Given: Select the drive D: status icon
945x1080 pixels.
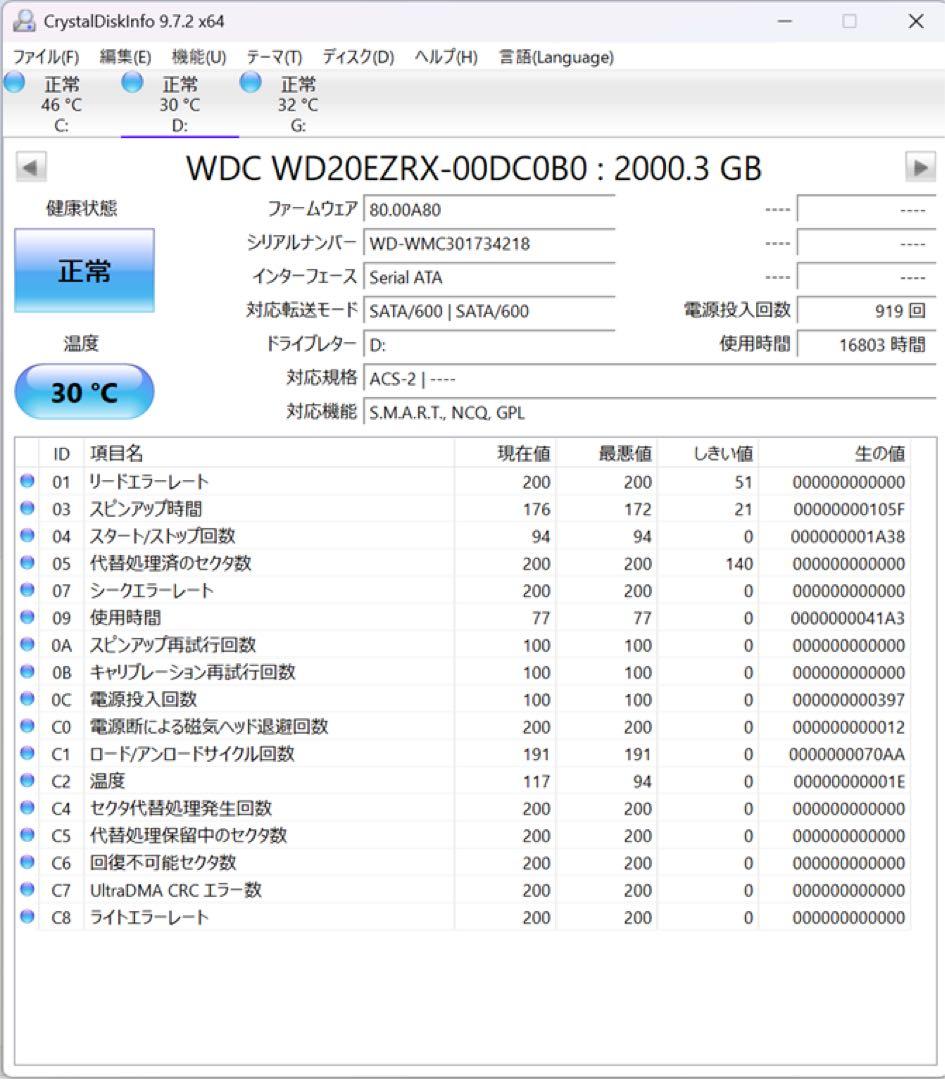Looking at the screenshot, I should click(x=131, y=84).
